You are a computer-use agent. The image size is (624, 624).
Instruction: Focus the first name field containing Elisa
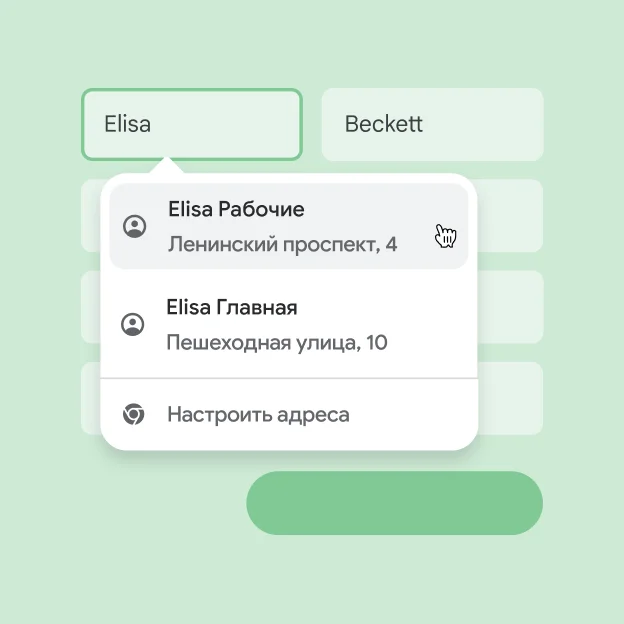click(190, 124)
